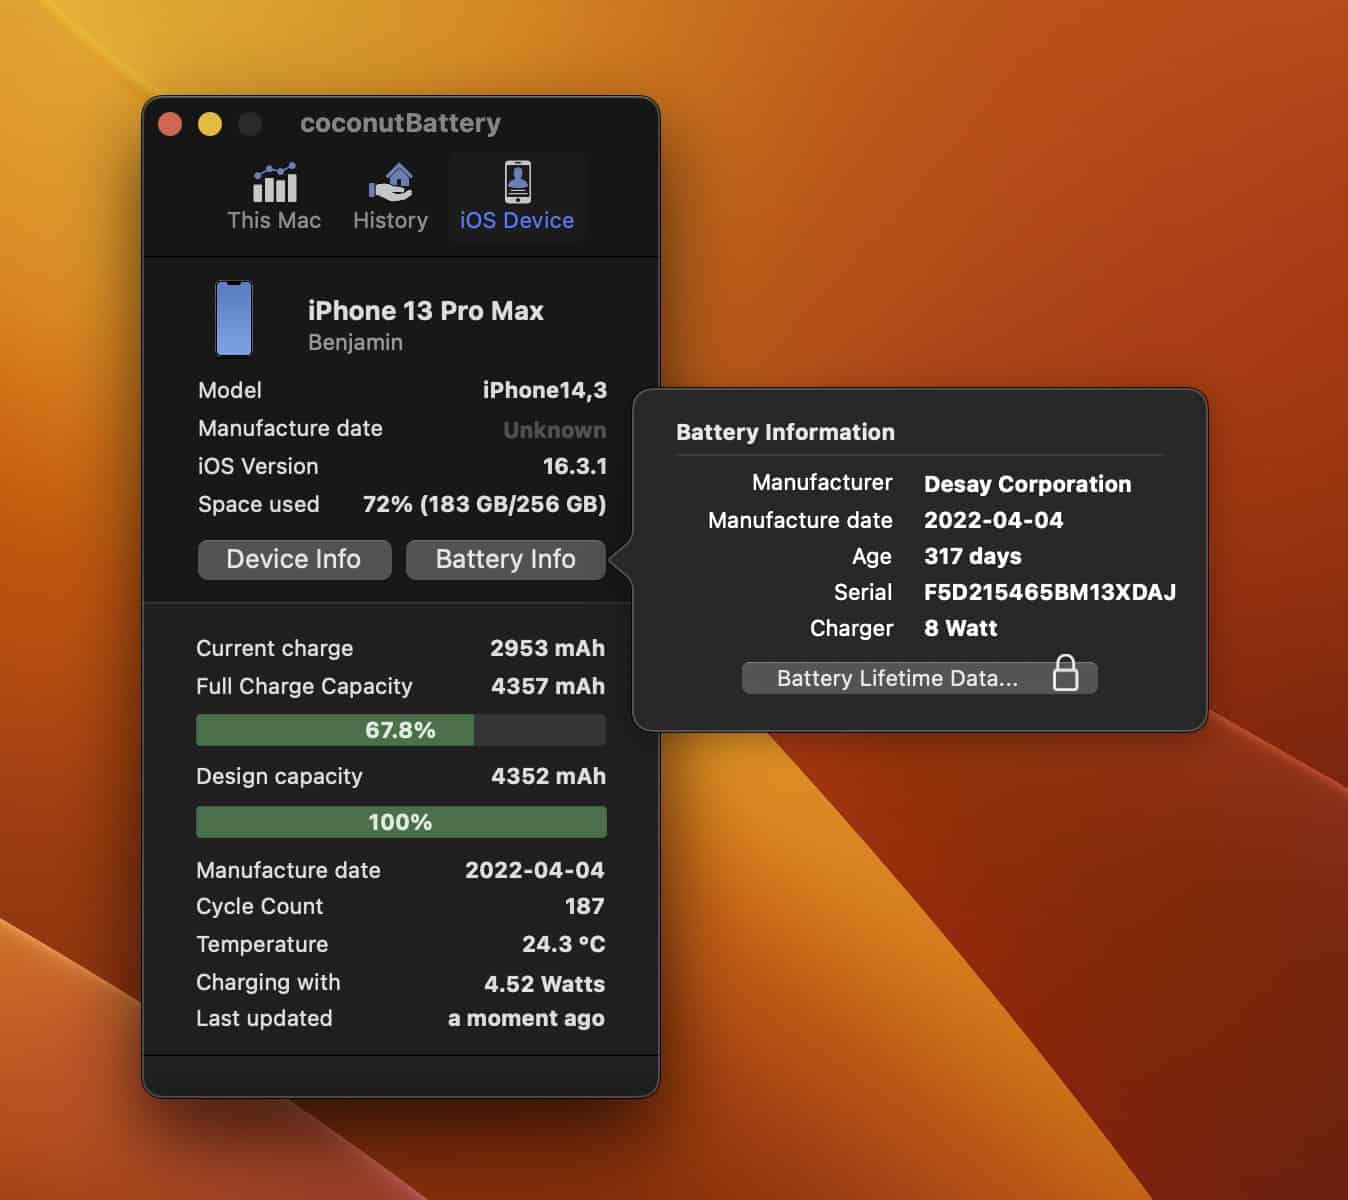Open the History tab

click(x=390, y=198)
